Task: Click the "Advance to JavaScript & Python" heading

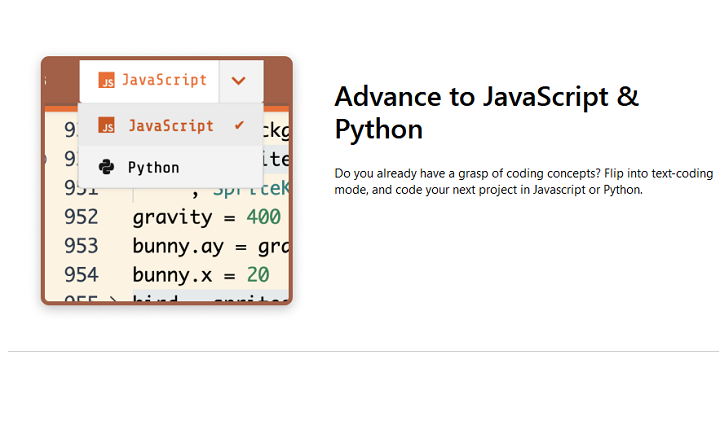Action: pos(486,113)
